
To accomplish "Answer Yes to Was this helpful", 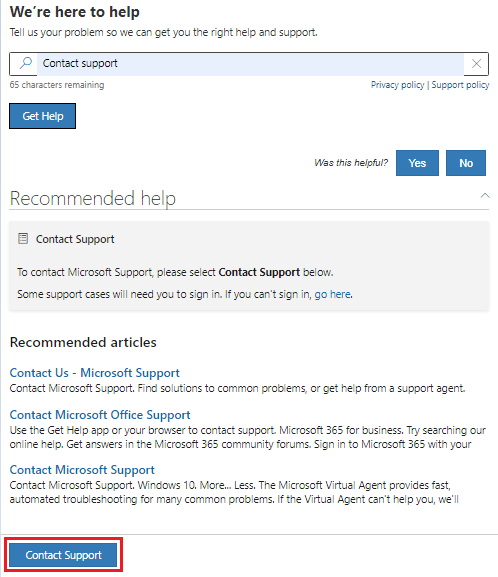I will point(417,163).
